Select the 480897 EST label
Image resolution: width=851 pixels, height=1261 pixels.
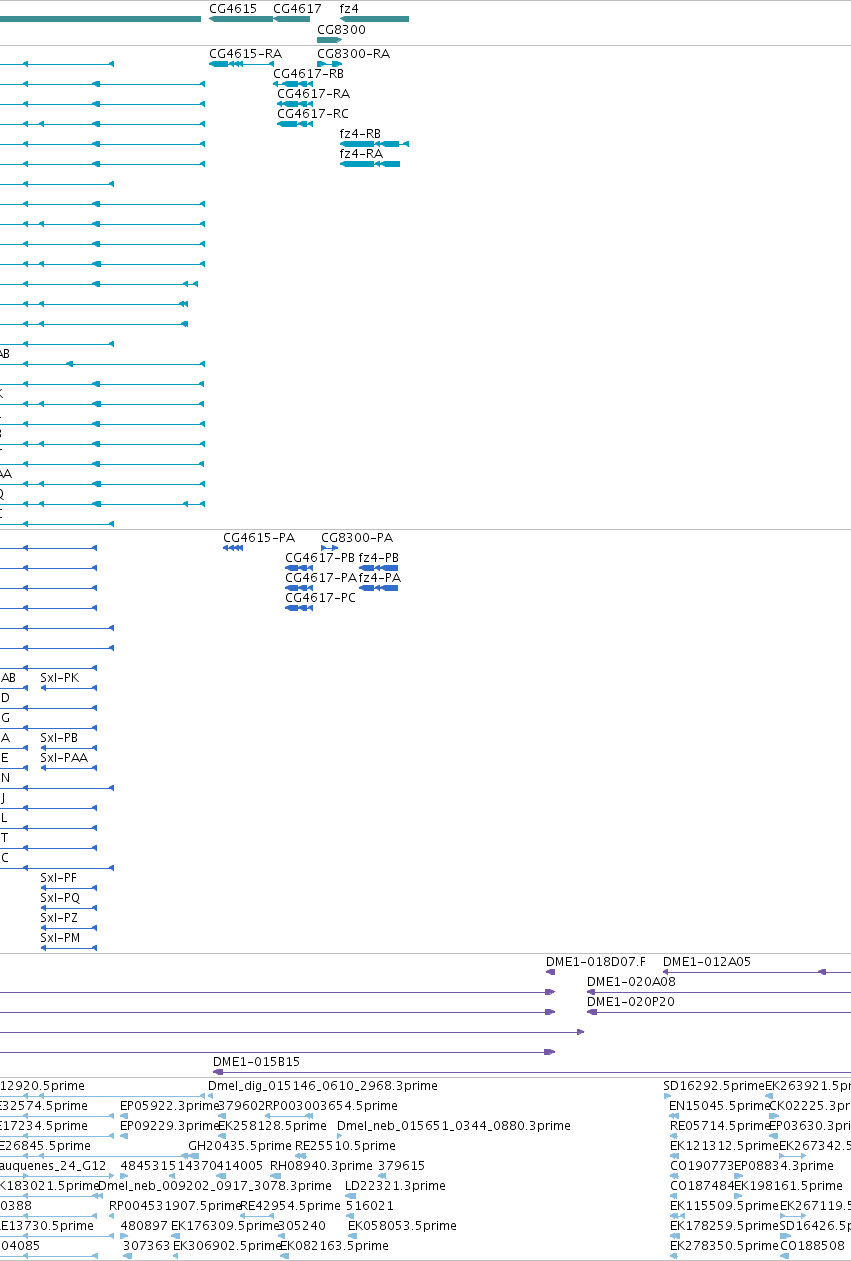pos(144,1226)
